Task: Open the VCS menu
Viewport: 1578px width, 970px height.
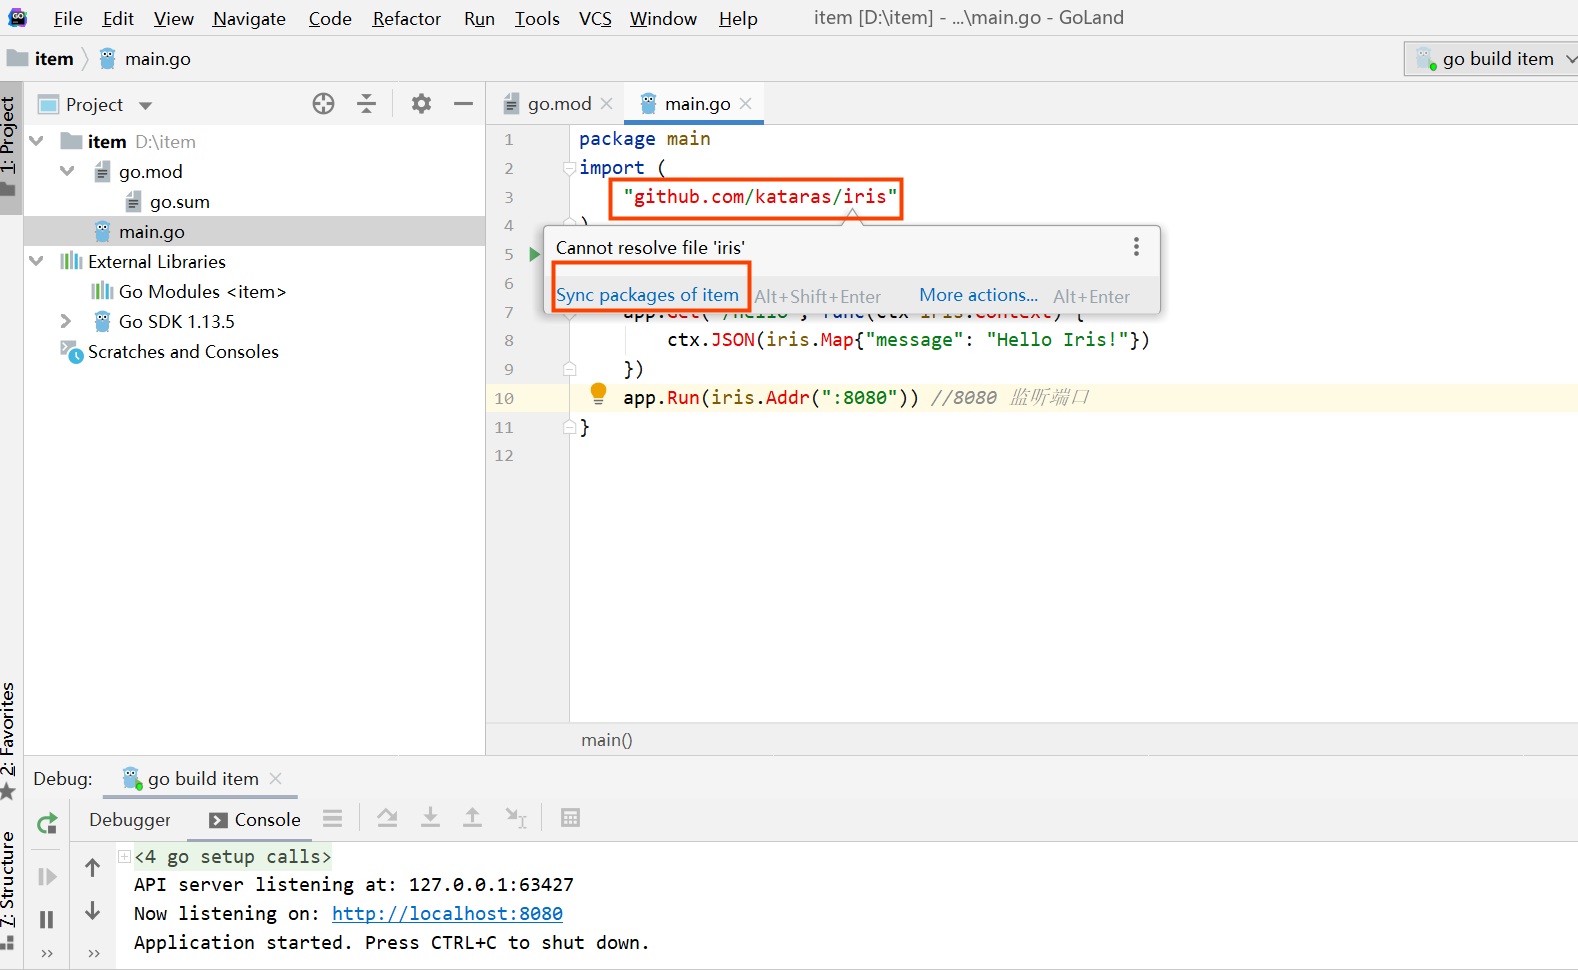Action: [595, 18]
